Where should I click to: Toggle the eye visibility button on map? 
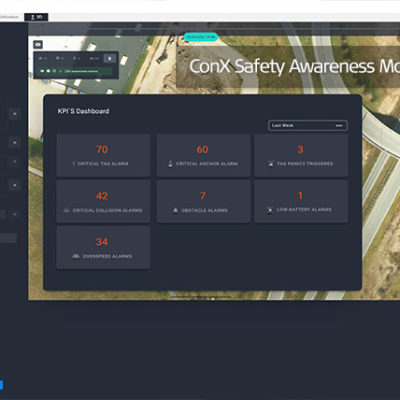(x=38, y=44)
